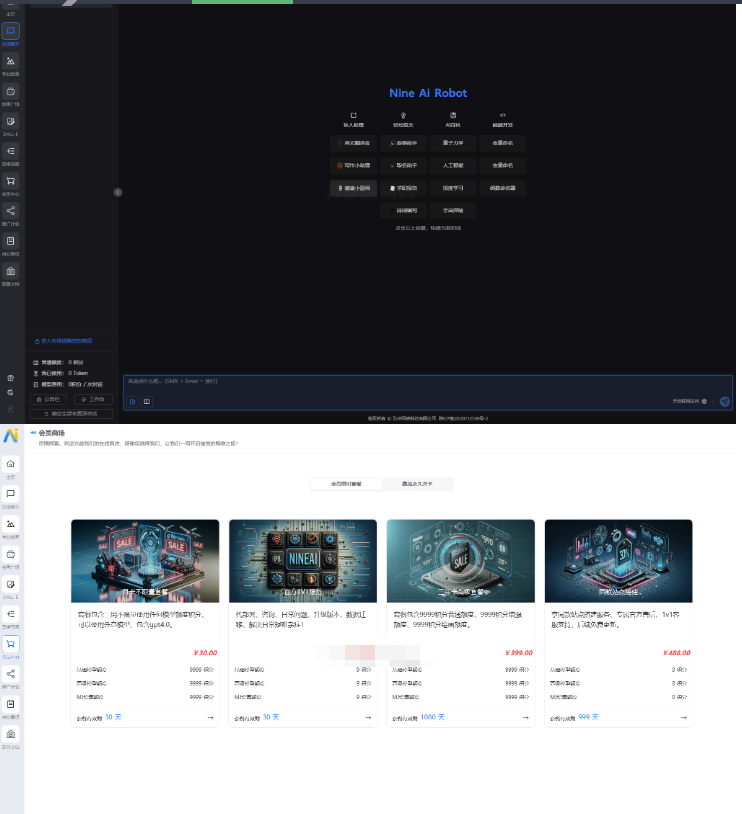Click the gift icon at sidebar bottom
Image resolution: width=742 pixels, height=814 pixels.
[10, 378]
